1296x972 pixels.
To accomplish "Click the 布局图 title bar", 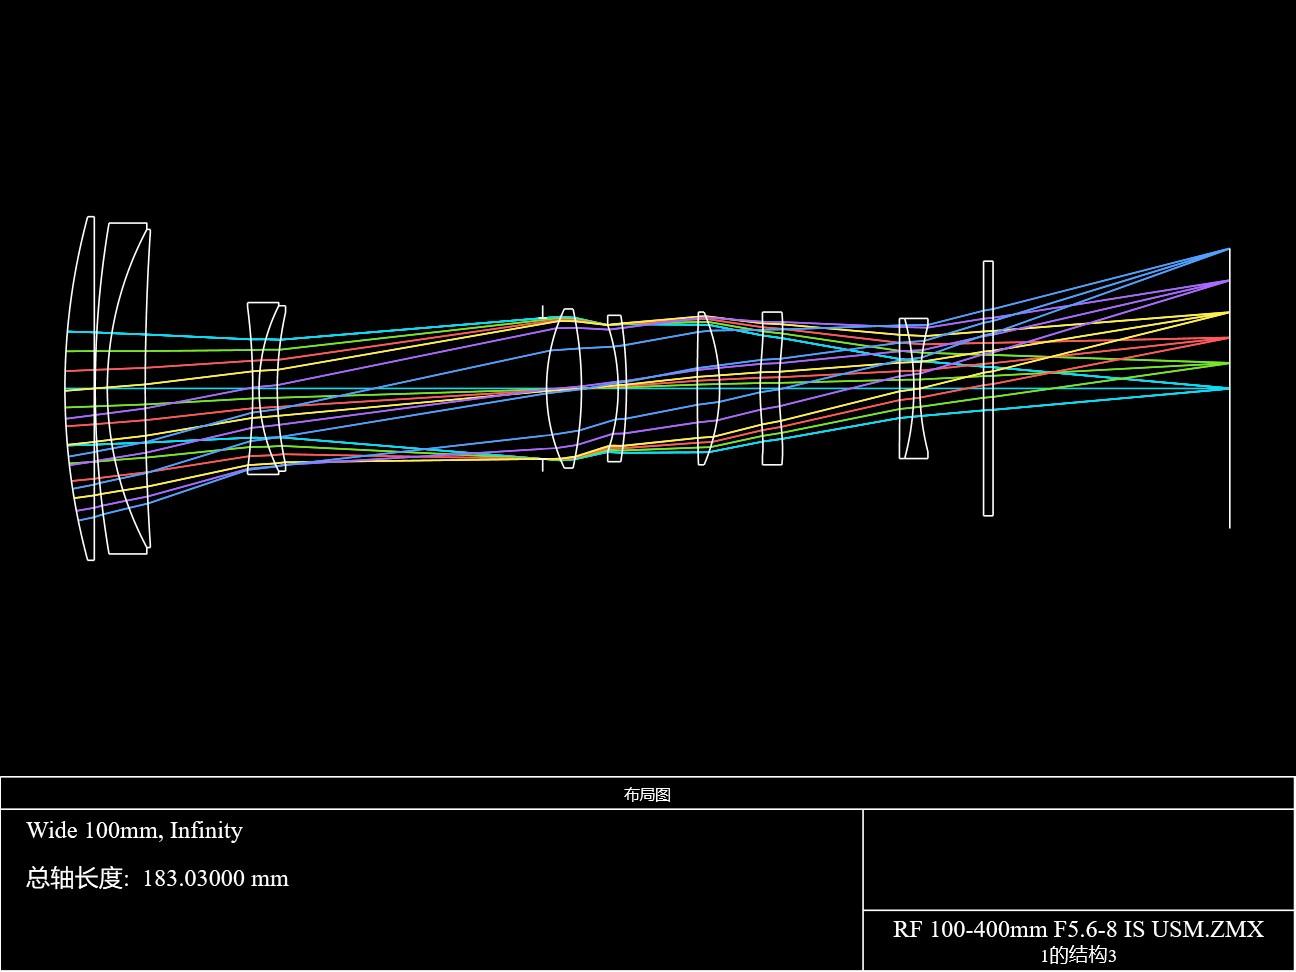I will [647, 794].
